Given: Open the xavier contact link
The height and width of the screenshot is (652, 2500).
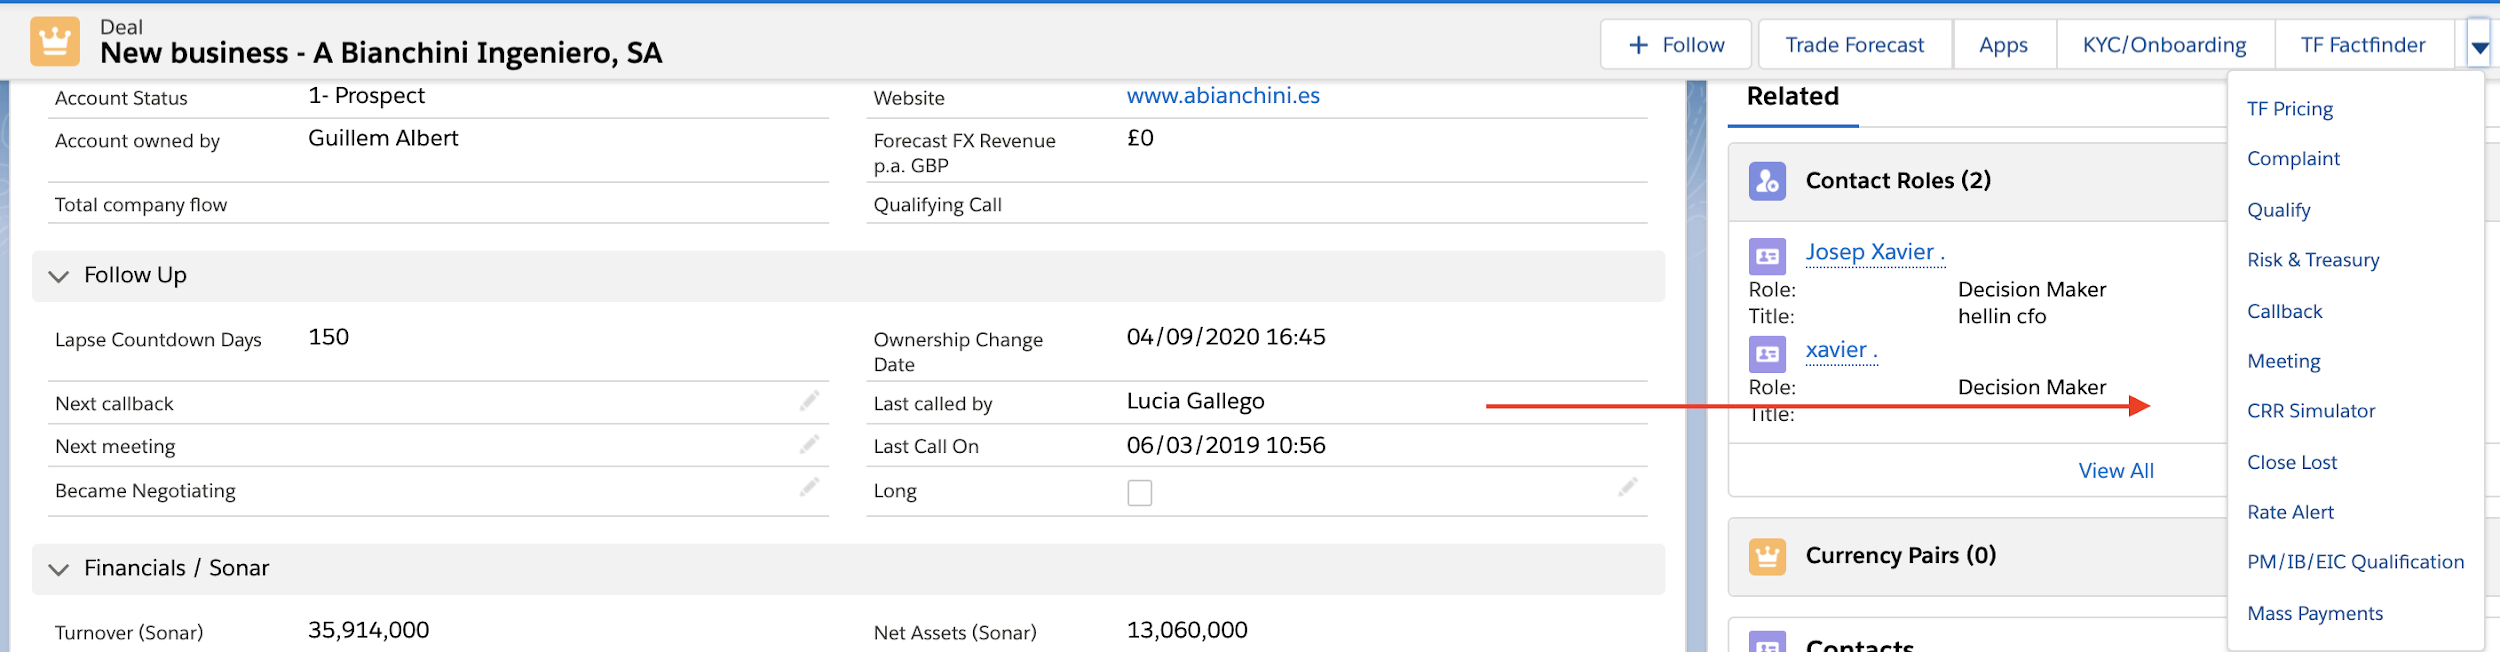Looking at the screenshot, I should (1841, 350).
